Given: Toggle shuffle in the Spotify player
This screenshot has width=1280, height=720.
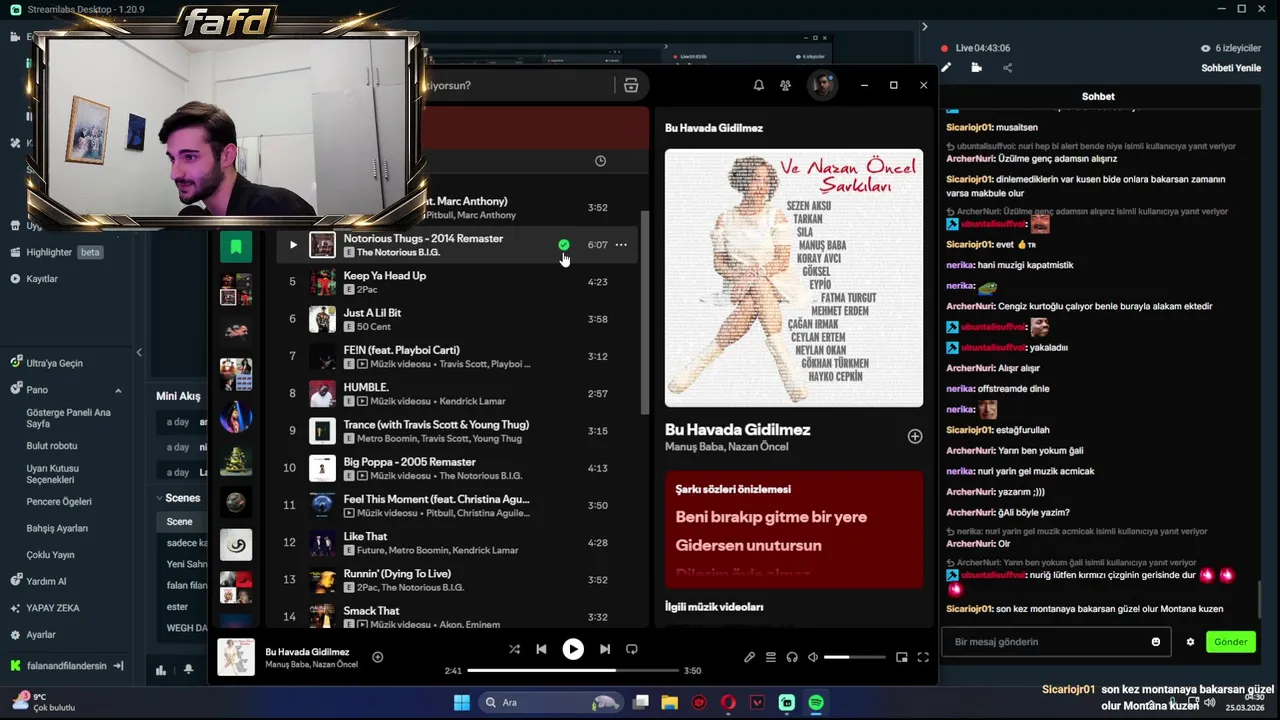Looking at the screenshot, I should tap(514, 649).
